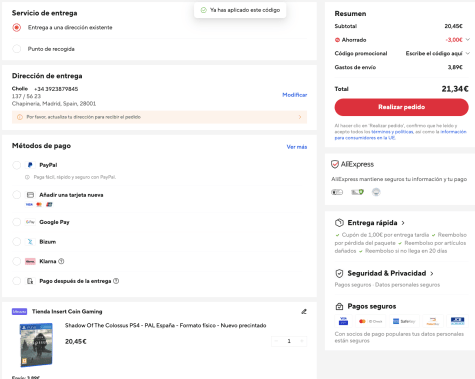The width and height of the screenshot is (475, 379).
Task: Open Tienda Insert Coin Gaming store name
Action: (x=67, y=312)
